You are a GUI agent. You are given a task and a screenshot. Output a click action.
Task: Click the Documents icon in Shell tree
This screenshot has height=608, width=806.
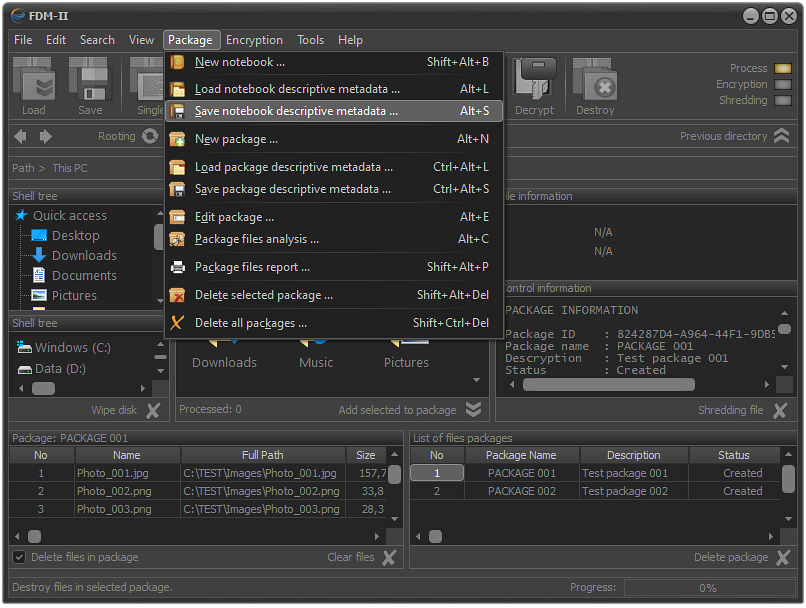39,275
